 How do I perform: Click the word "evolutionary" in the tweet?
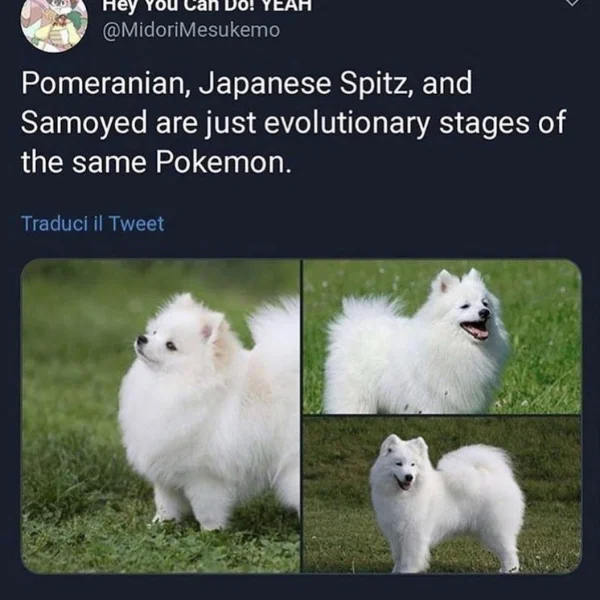[x=347, y=123]
